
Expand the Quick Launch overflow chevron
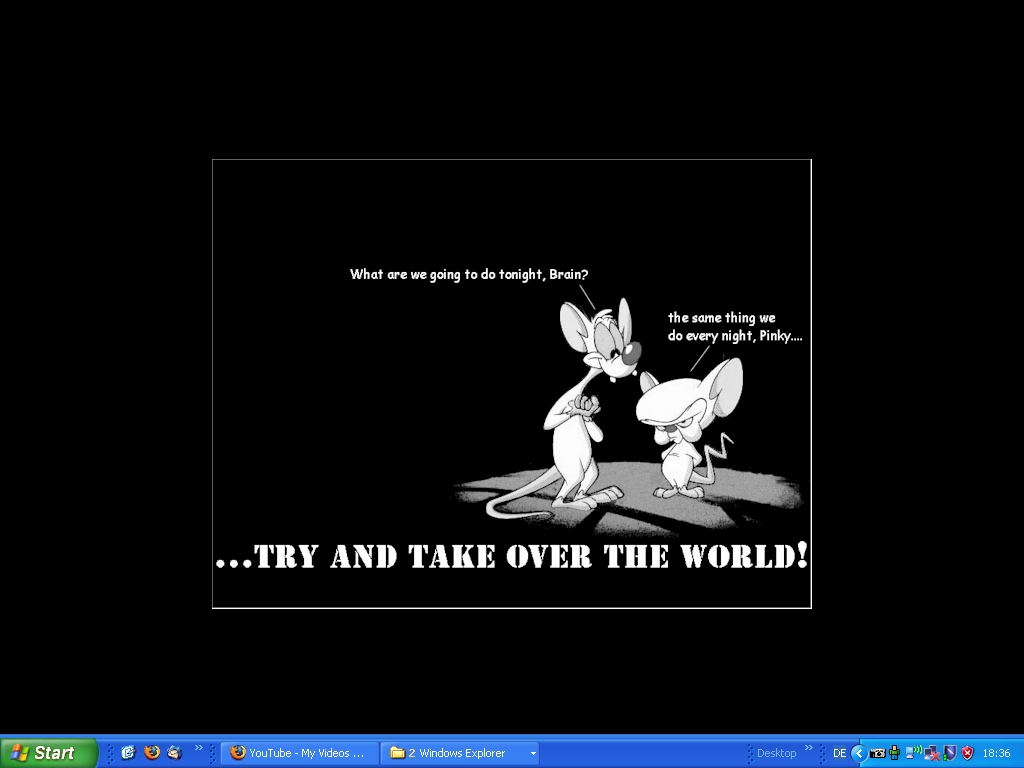(x=199, y=748)
